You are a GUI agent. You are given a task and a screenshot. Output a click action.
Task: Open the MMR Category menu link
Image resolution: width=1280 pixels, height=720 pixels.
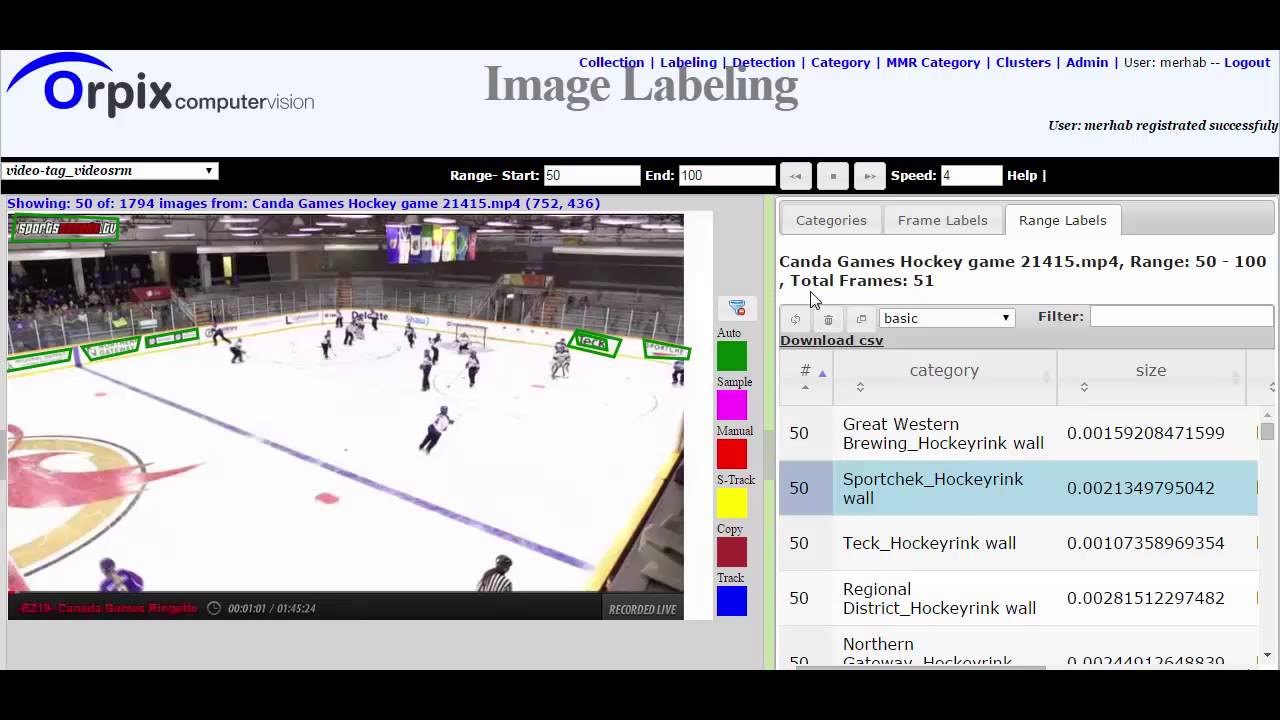point(933,62)
